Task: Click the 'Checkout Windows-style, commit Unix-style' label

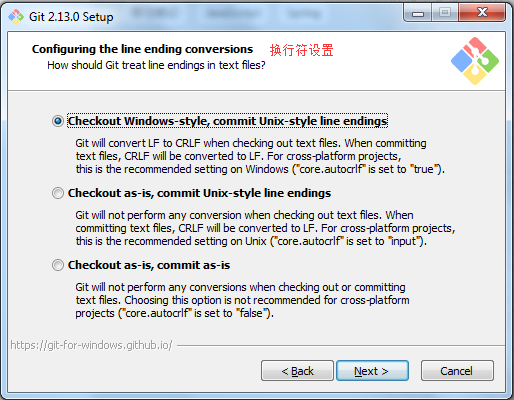Action: pos(227,121)
